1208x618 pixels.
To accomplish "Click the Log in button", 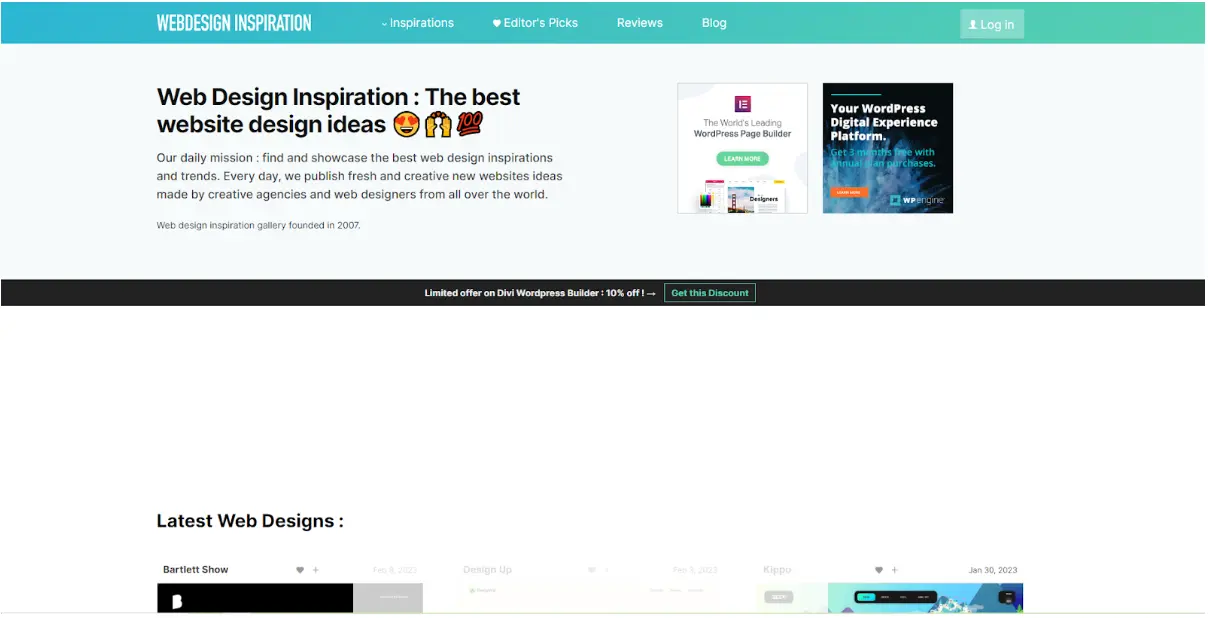I will (x=991, y=24).
